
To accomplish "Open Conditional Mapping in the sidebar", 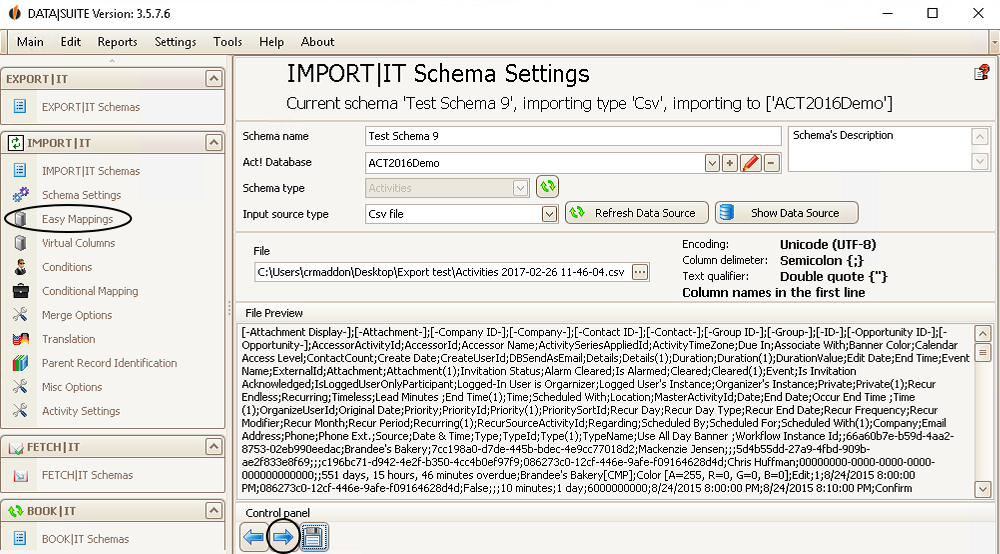I will [x=90, y=291].
